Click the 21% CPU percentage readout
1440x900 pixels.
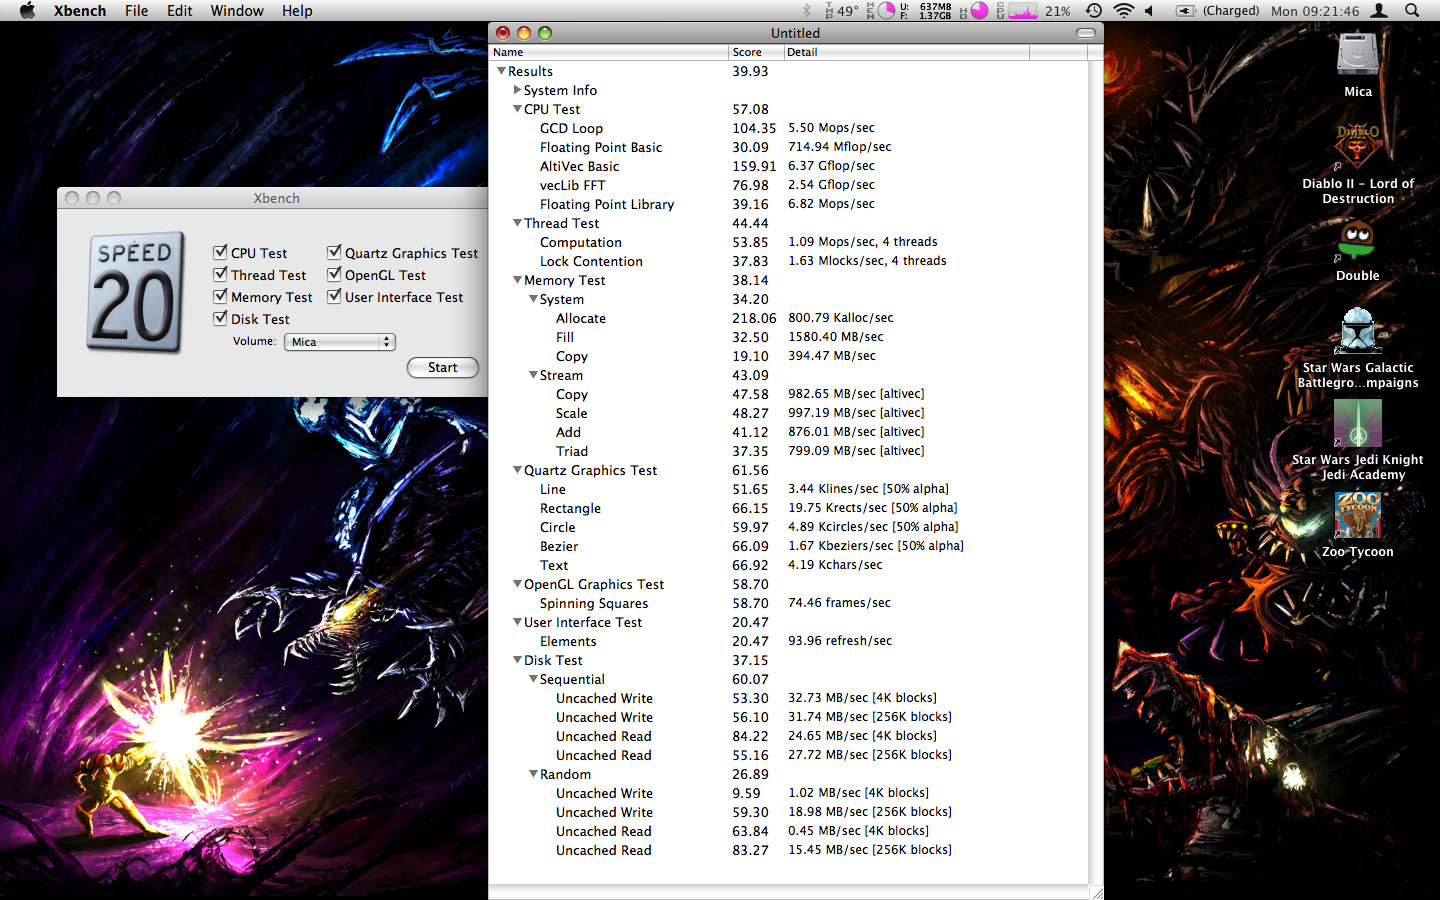tap(1058, 10)
